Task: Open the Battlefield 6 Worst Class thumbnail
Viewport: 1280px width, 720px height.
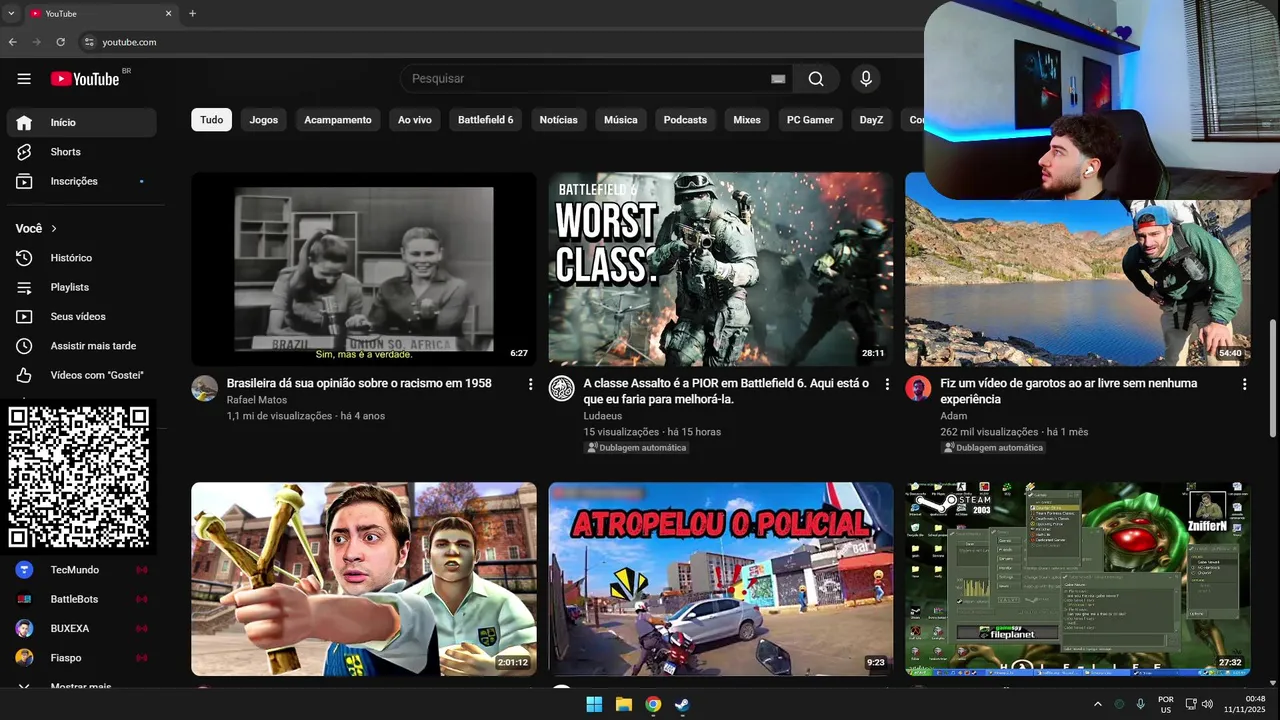Action: coord(721,269)
